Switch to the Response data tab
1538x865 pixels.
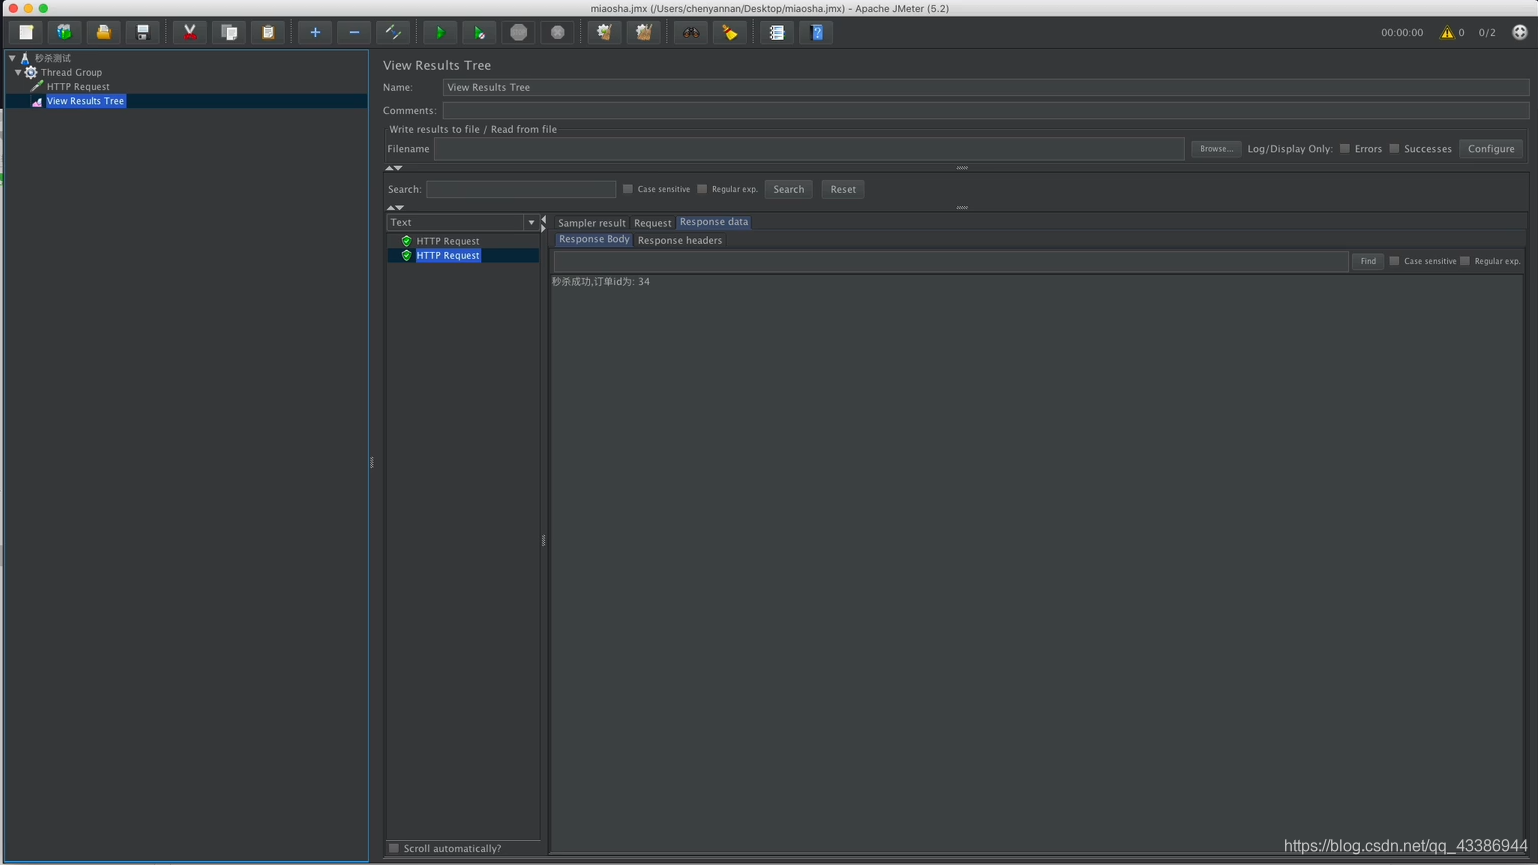pyautogui.click(x=714, y=222)
